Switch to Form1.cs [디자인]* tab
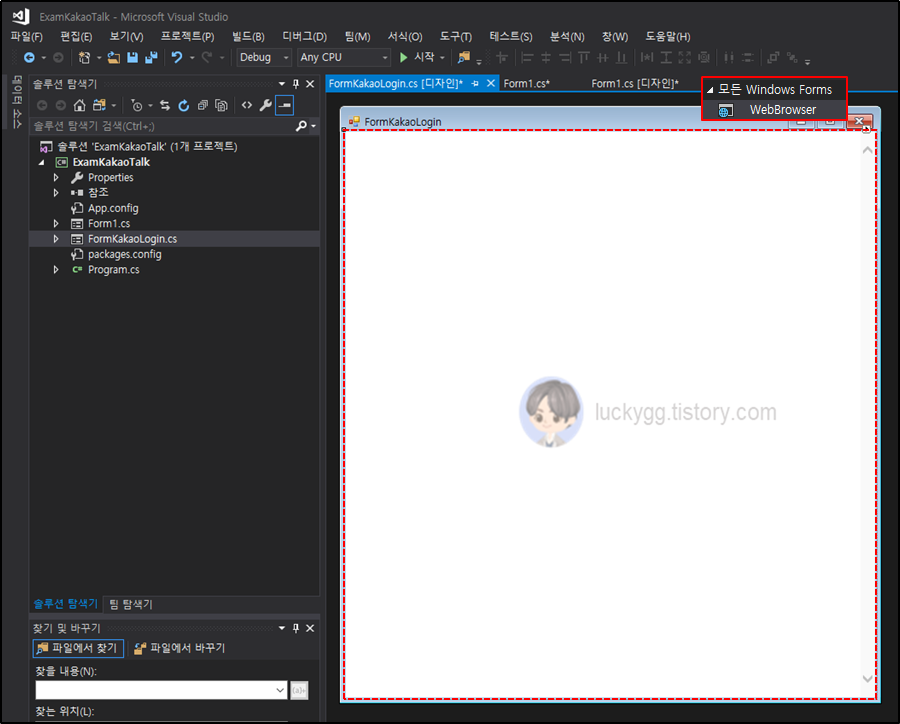This screenshot has height=724, width=900. (635, 84)
